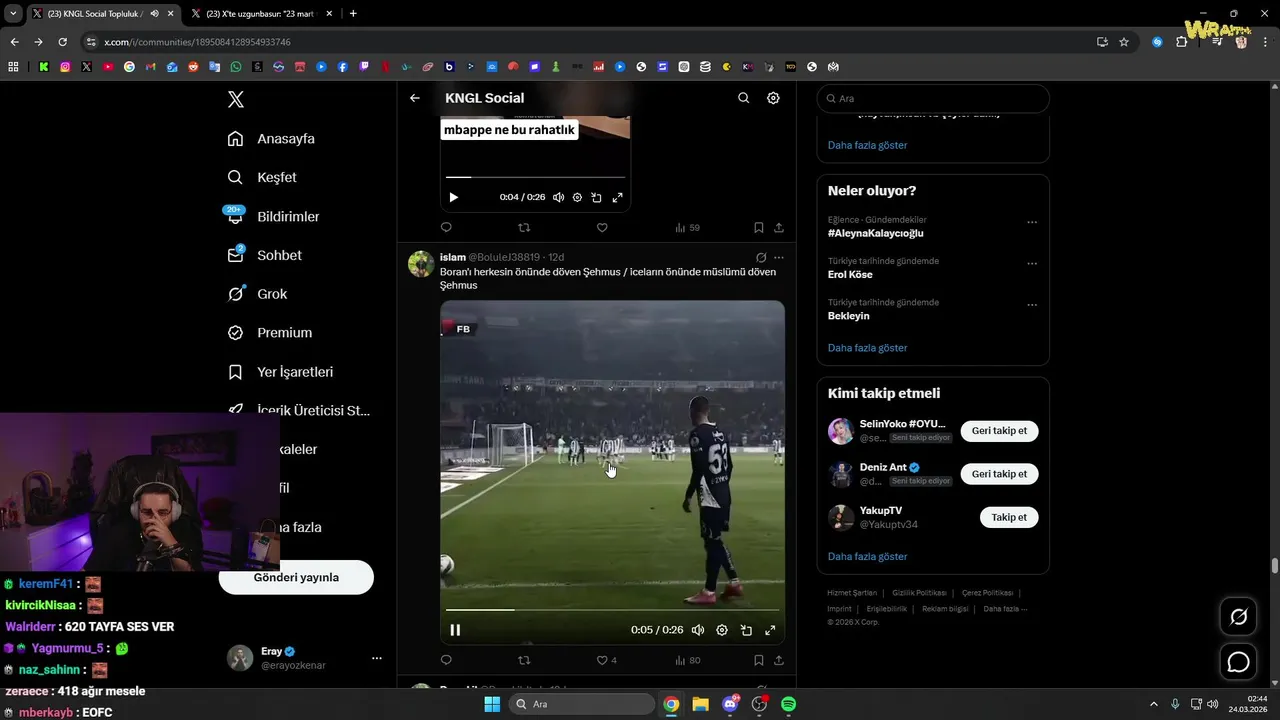The image size is (1280, 720).
Task: Enter fullscreen on the mbappe video
Action: tap(617, 198)
